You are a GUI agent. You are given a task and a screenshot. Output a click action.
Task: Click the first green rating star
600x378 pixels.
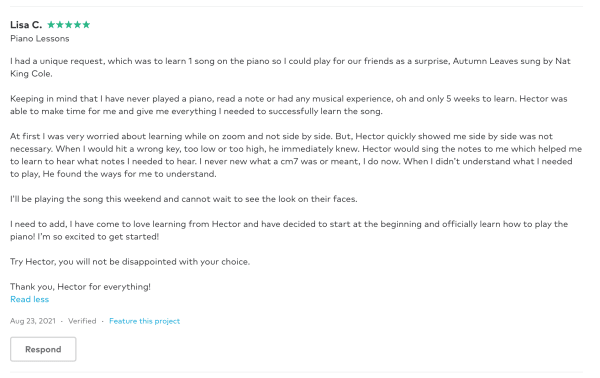(51, 25)
